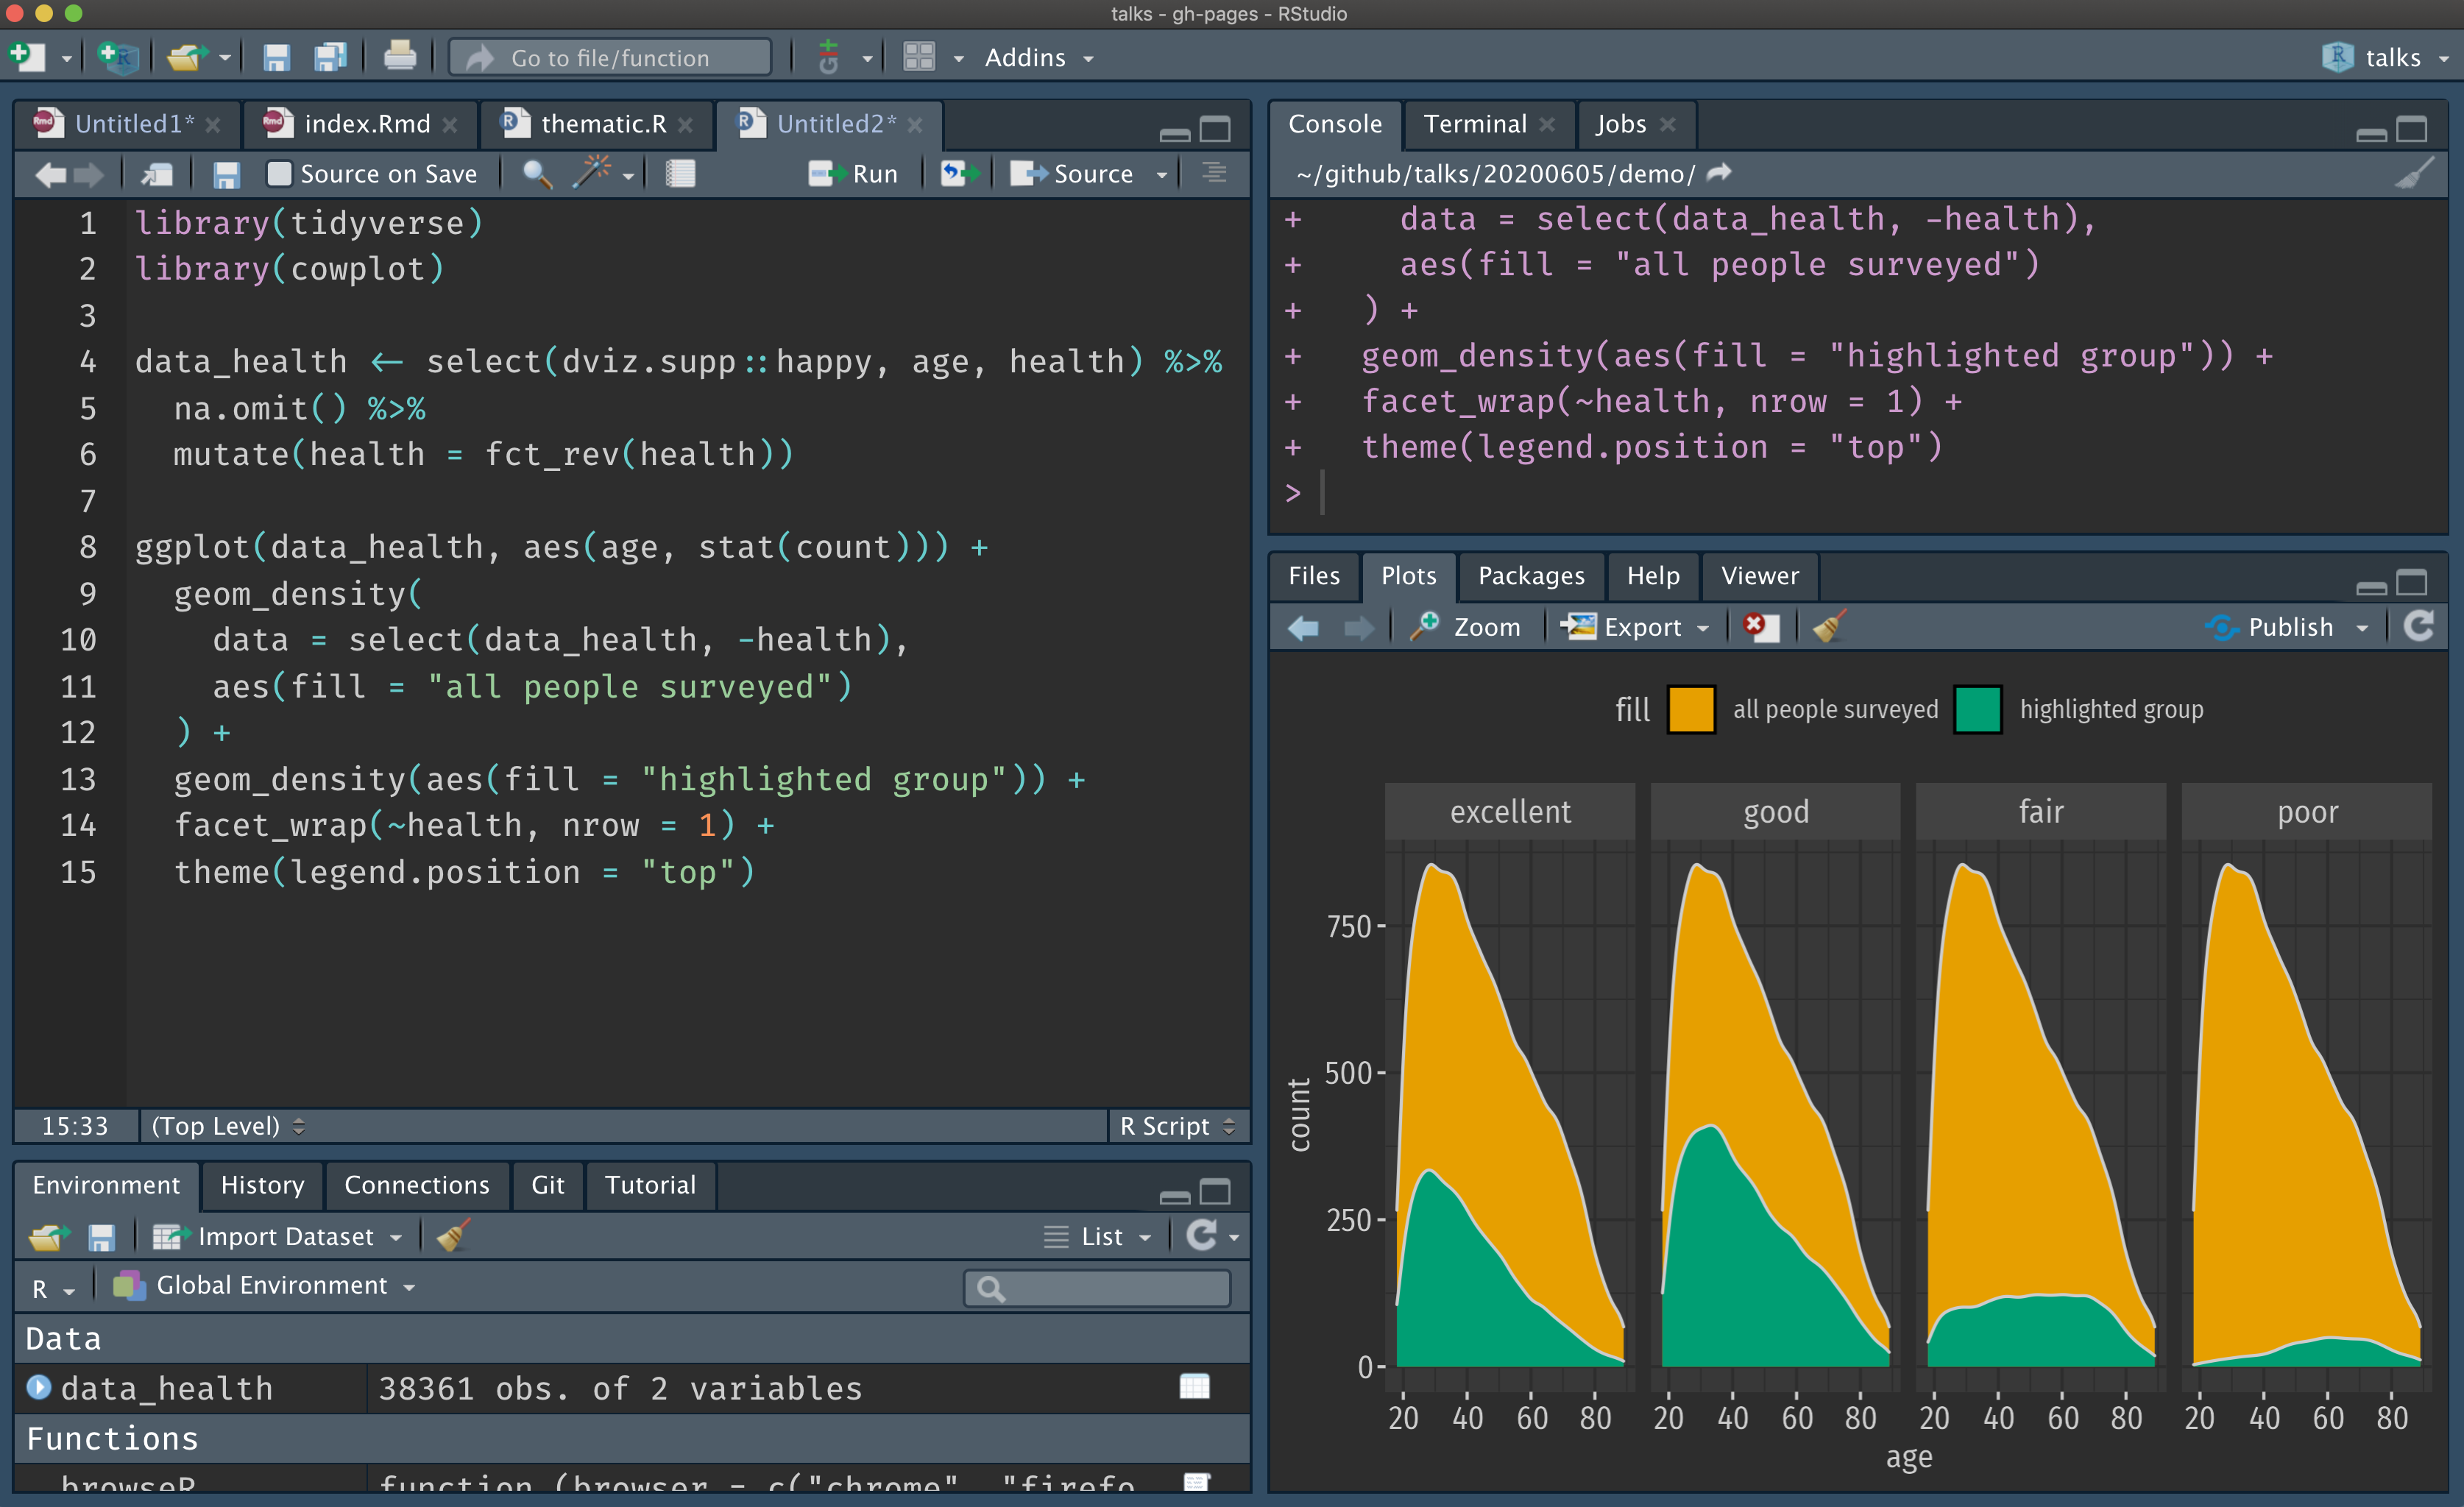Image resolution: width=2464 pixels, height=1507 pixels.
Task: Click the find/replace magnifier icon
Action: point(537,174)
